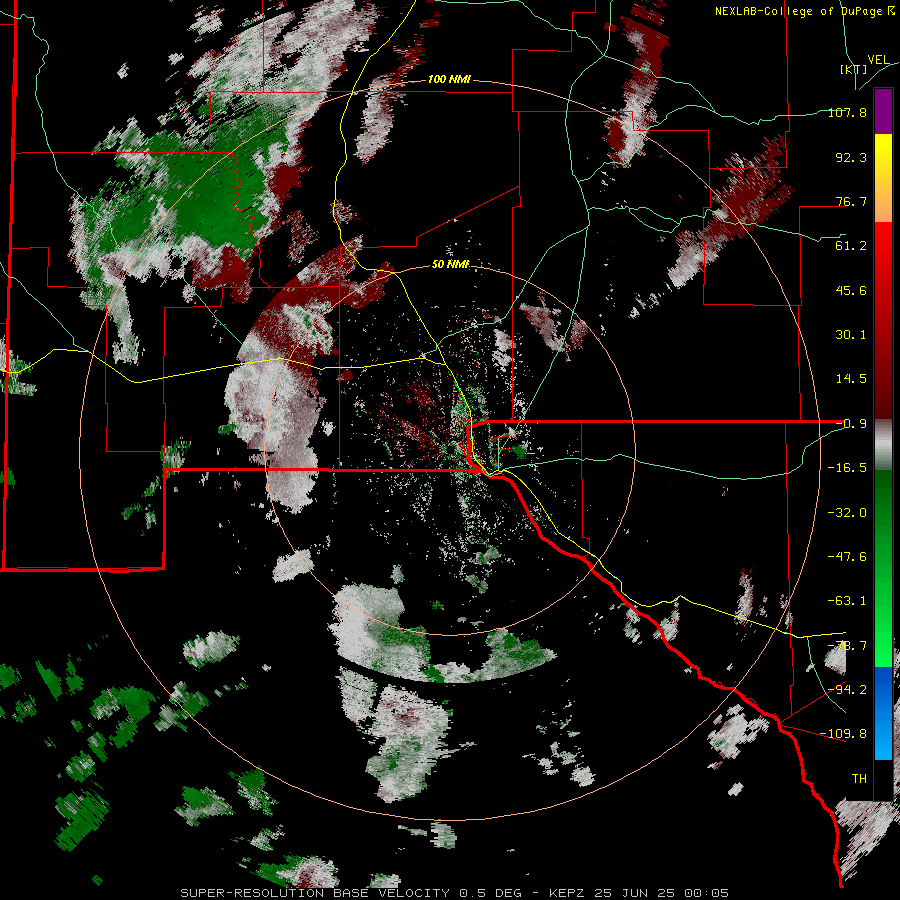900x900 pixels.
Task: Click the 30.1 velocity scale value
Action: pyautogui.click(x=851, y=335)
